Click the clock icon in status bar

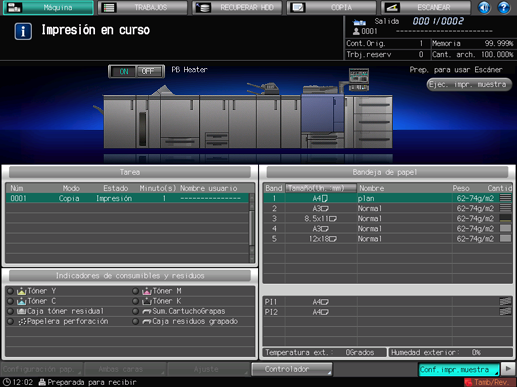point(7,382)
